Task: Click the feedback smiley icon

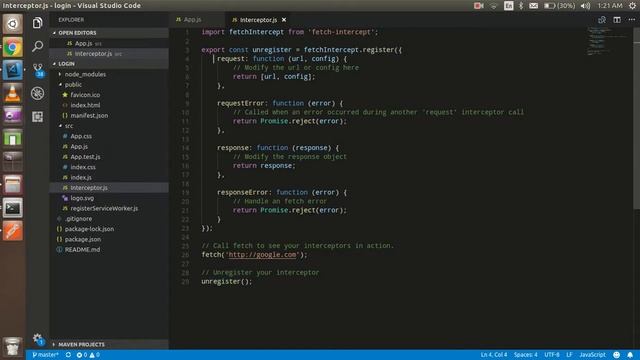Action: [x=617, y=355]
